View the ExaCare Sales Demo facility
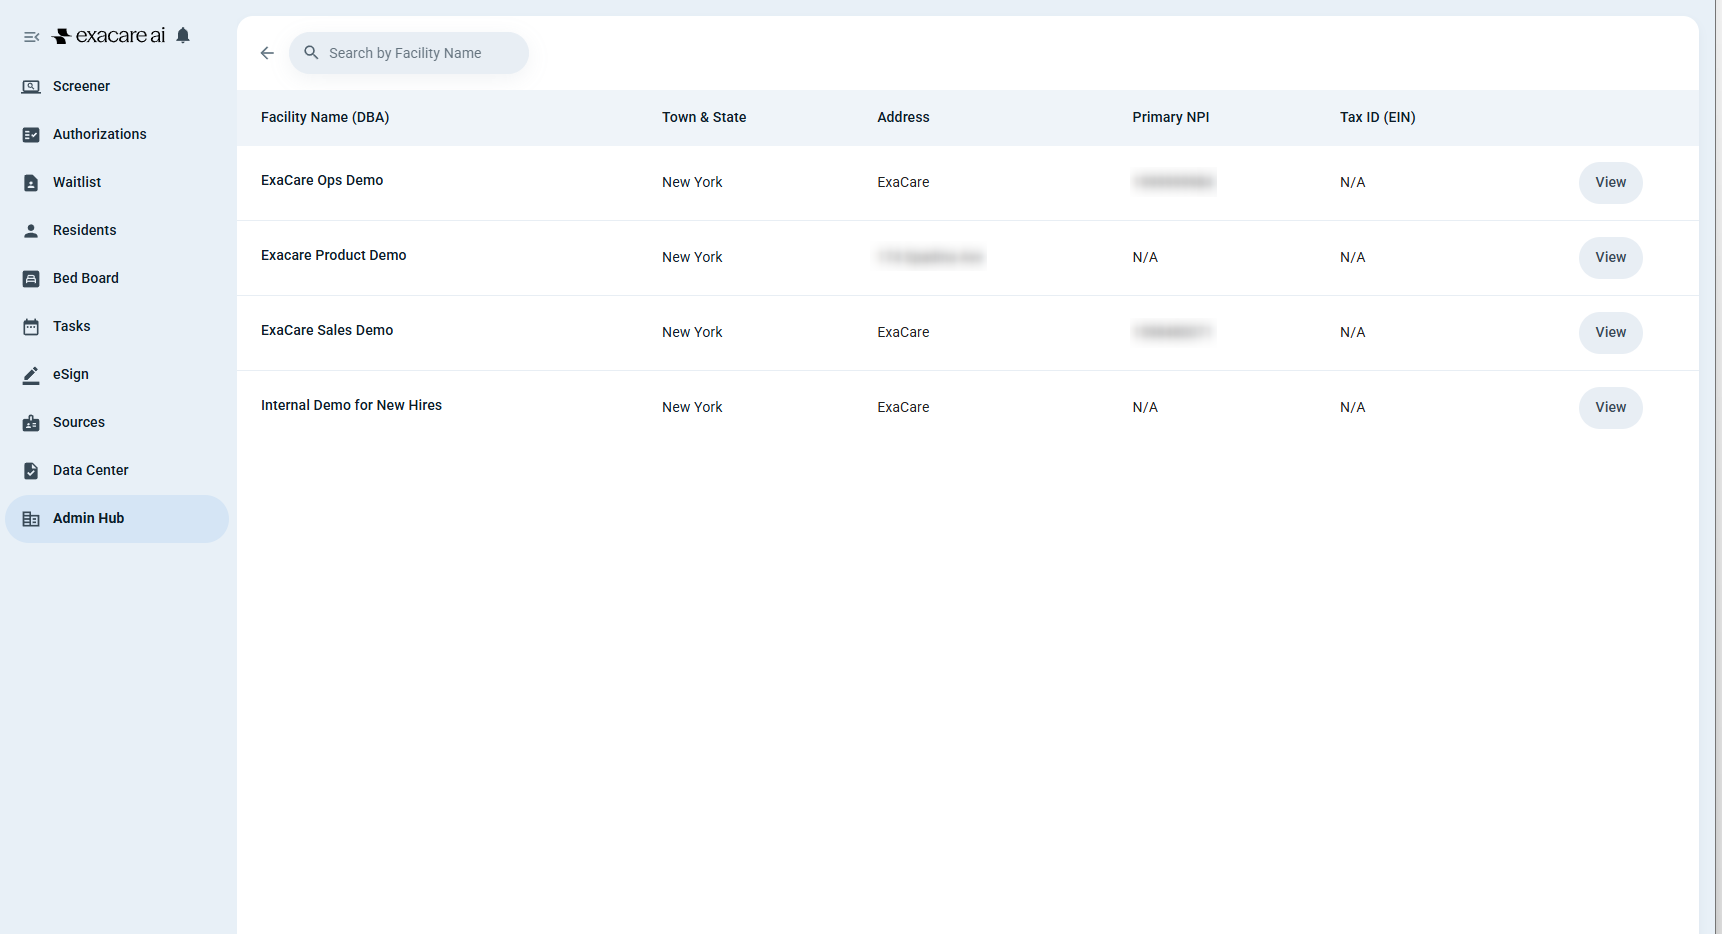This screenshot has width=1722, height=934. coord(1610,333)
